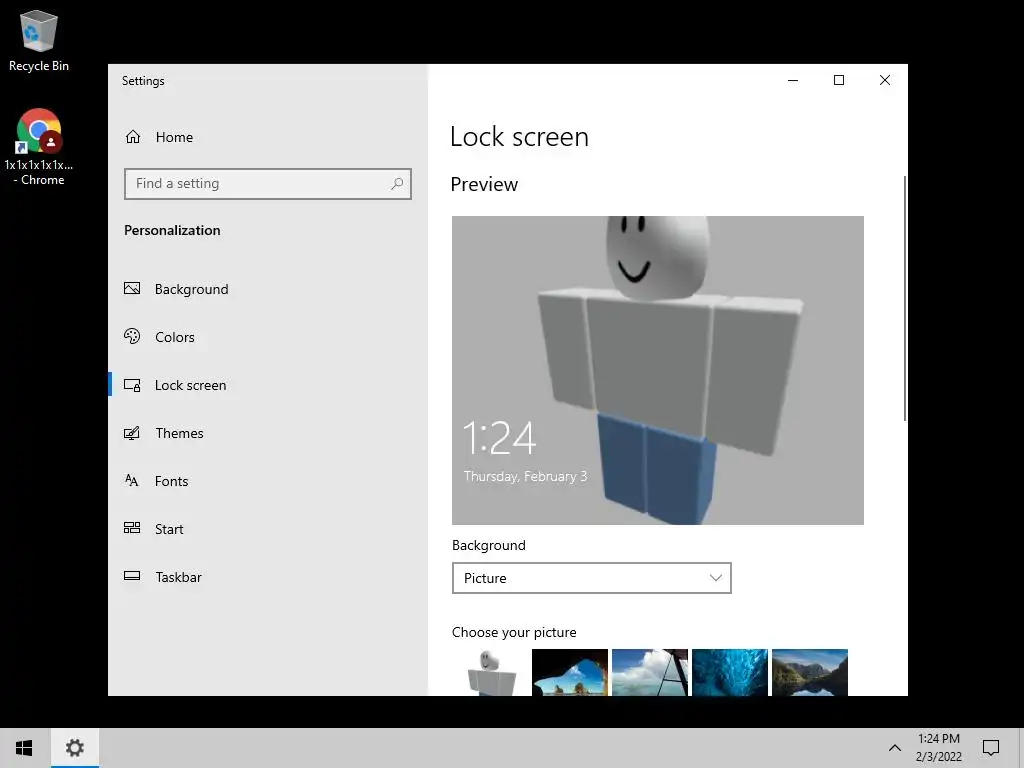
Task: Open the Fonts settings page
Action: pyautogui.click(x=268, y=481)
